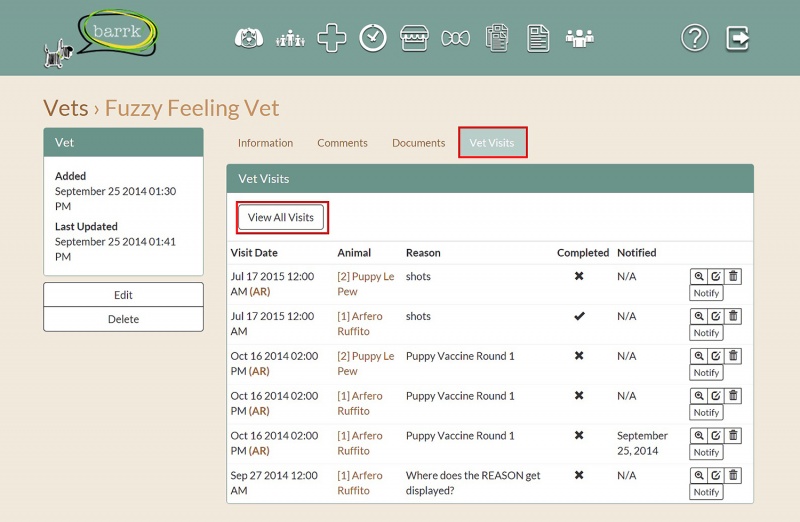Delete the Sep 27 2014 visit
800x522 pixels.
click(733, 476)
